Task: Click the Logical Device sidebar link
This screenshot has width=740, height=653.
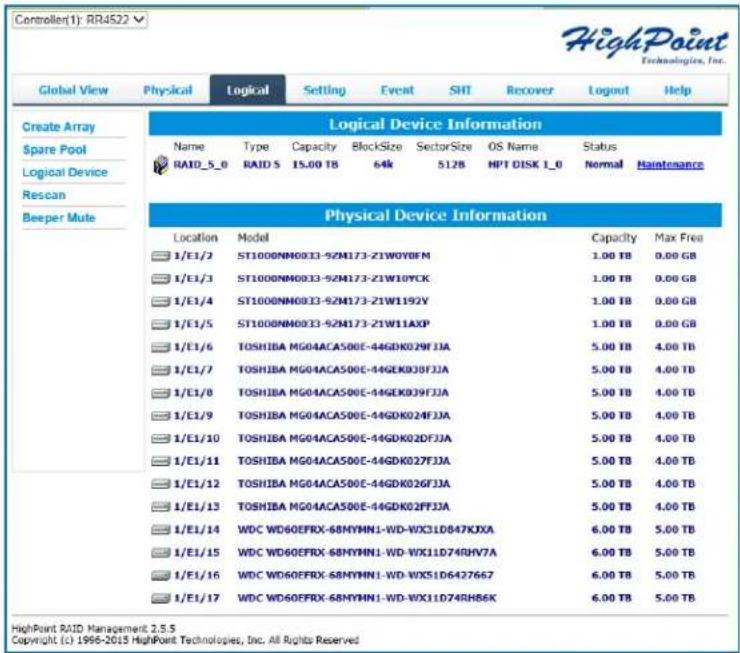Action: tap(65, 172)
